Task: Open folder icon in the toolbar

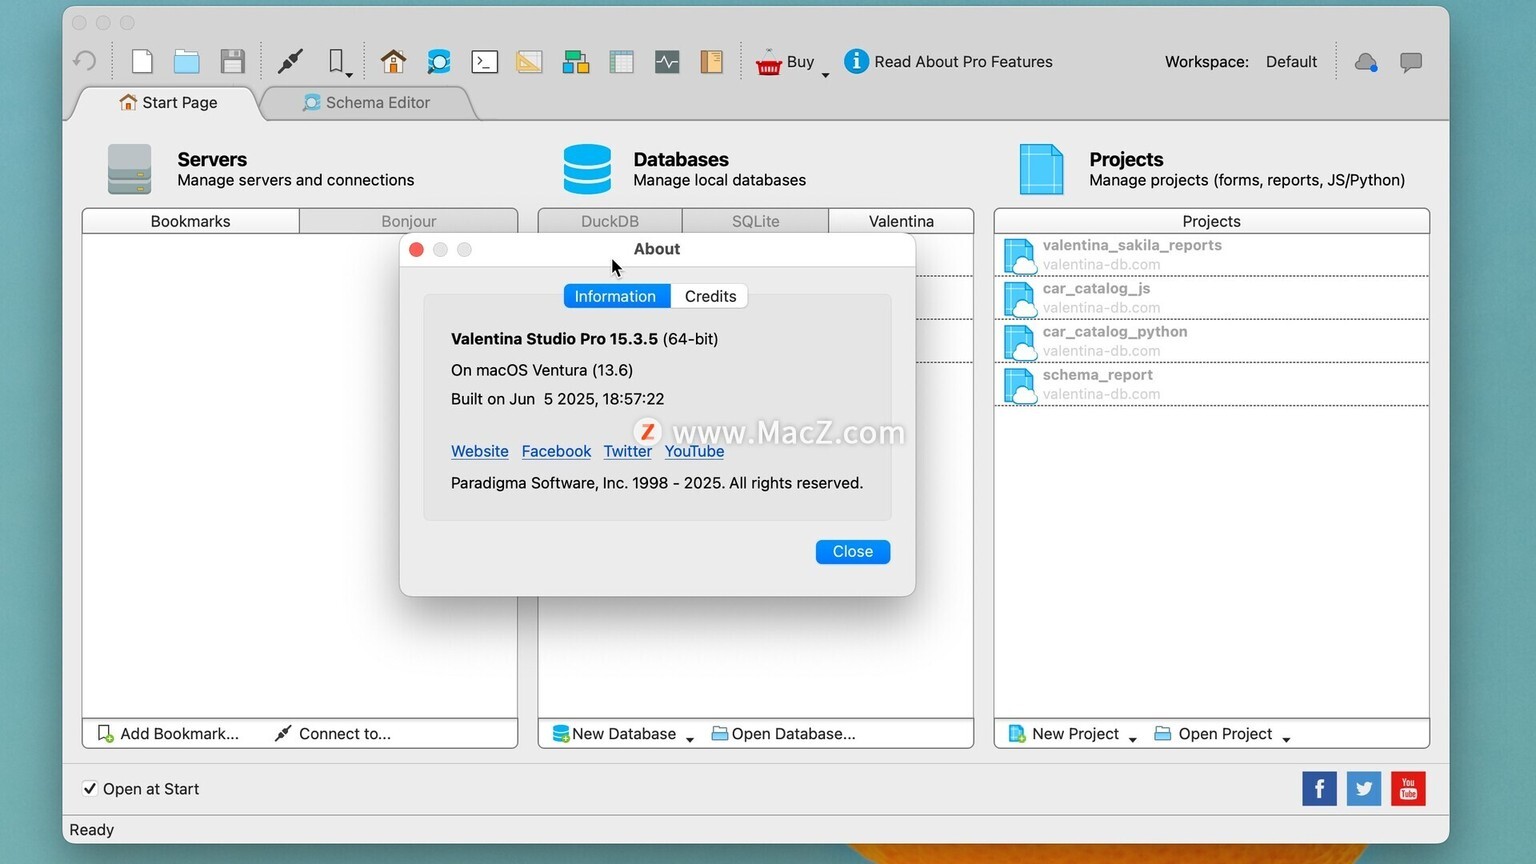Action: 187,61
